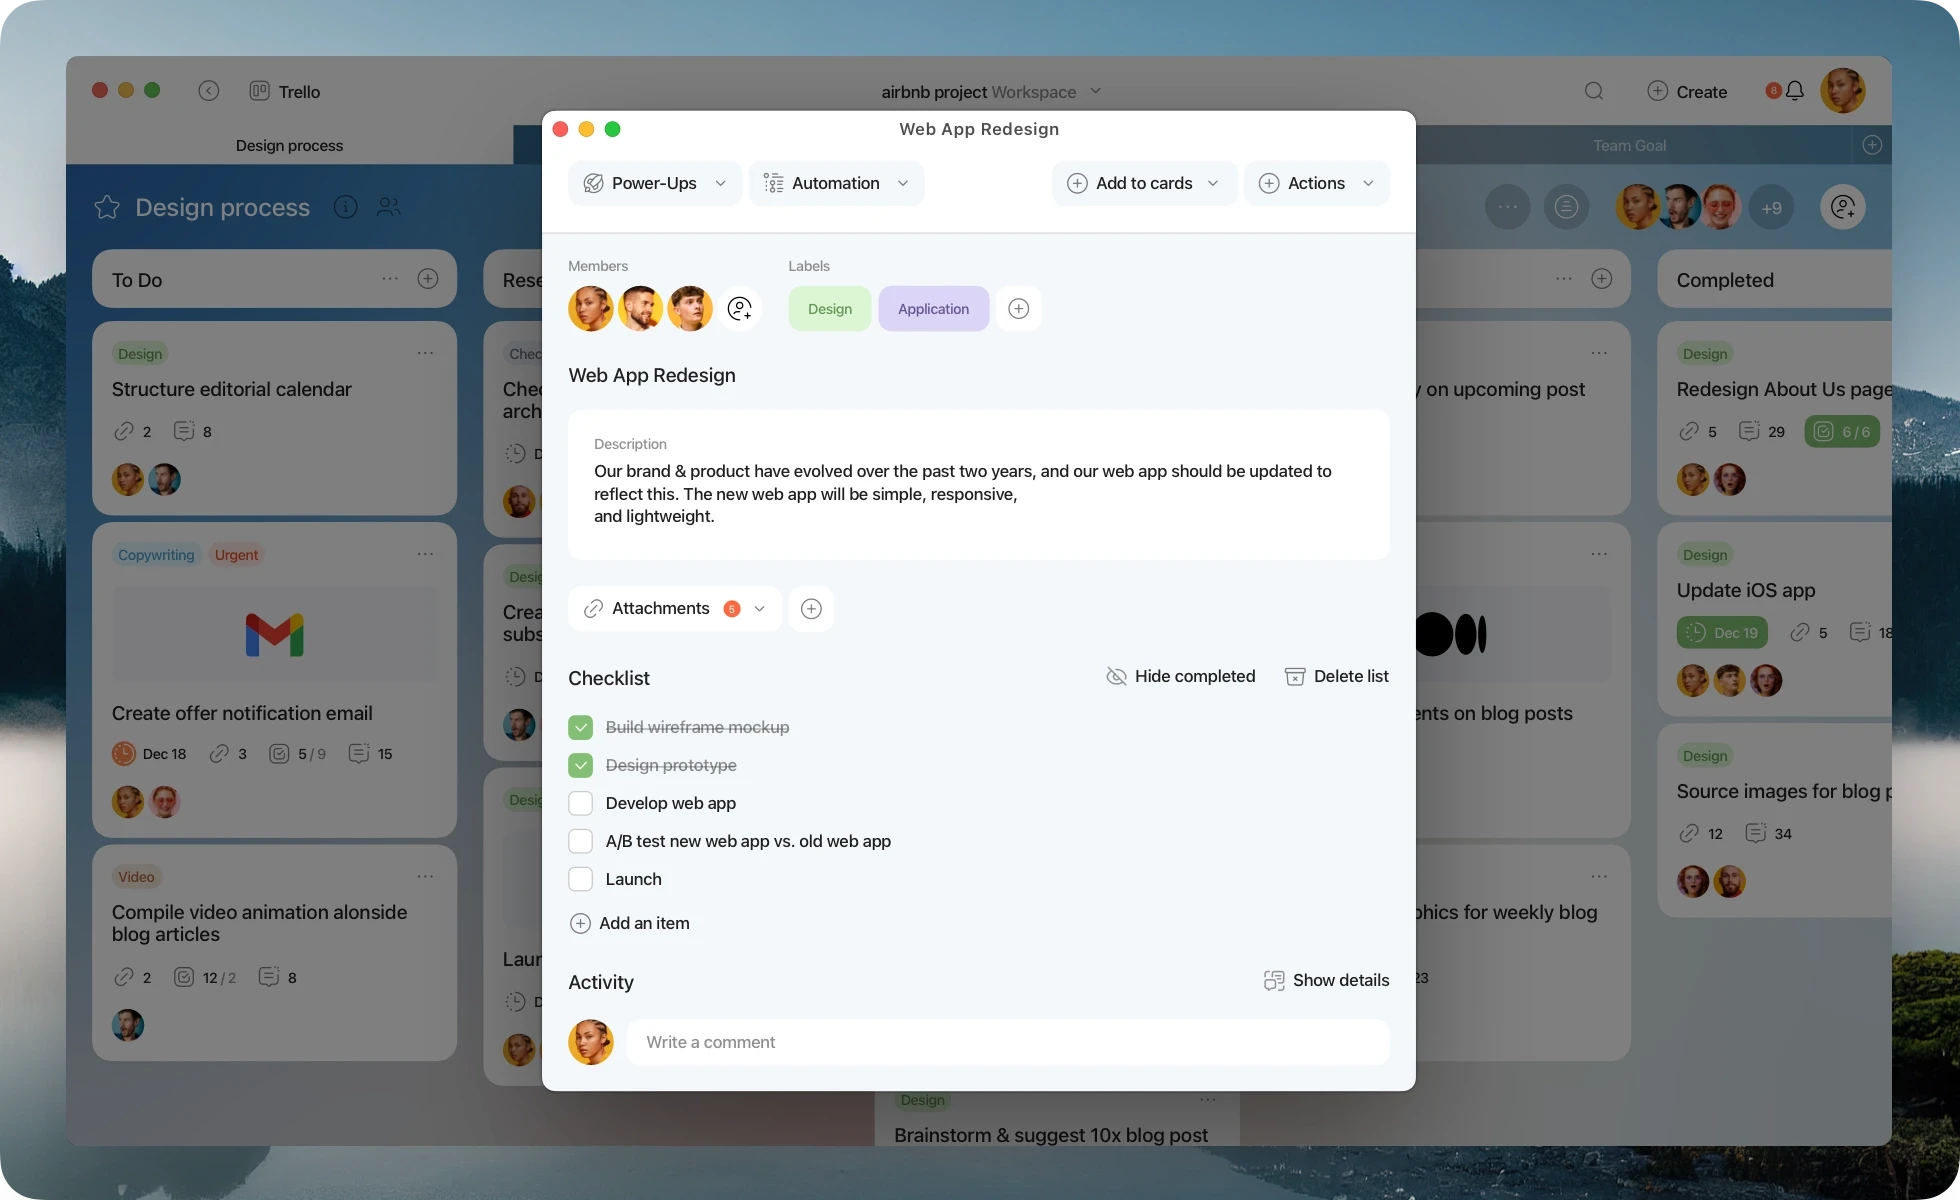Check the Launch checklist item
This screenshot has height=1200, width=1960.
coord(580,880)
